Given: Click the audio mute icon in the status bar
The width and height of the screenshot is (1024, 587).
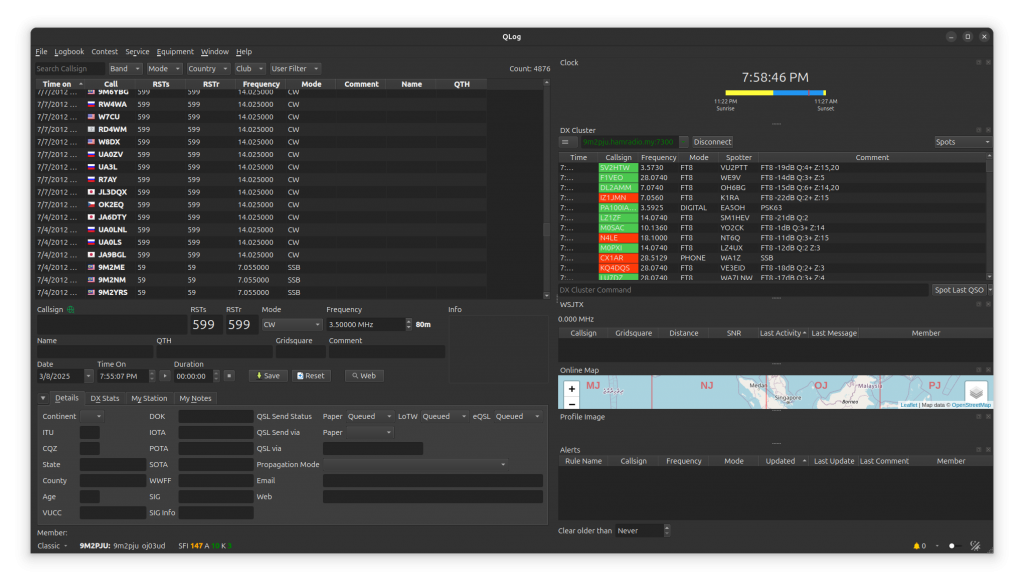Looking at the screenshot, I should 975,545.
